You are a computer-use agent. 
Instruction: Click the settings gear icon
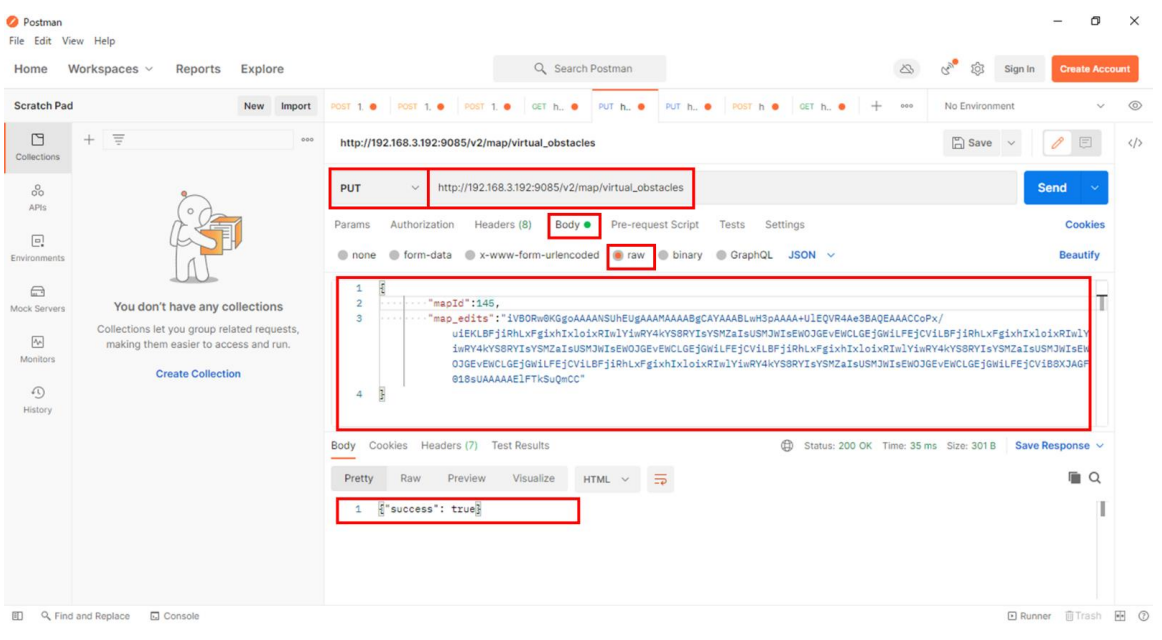[978, 69]
